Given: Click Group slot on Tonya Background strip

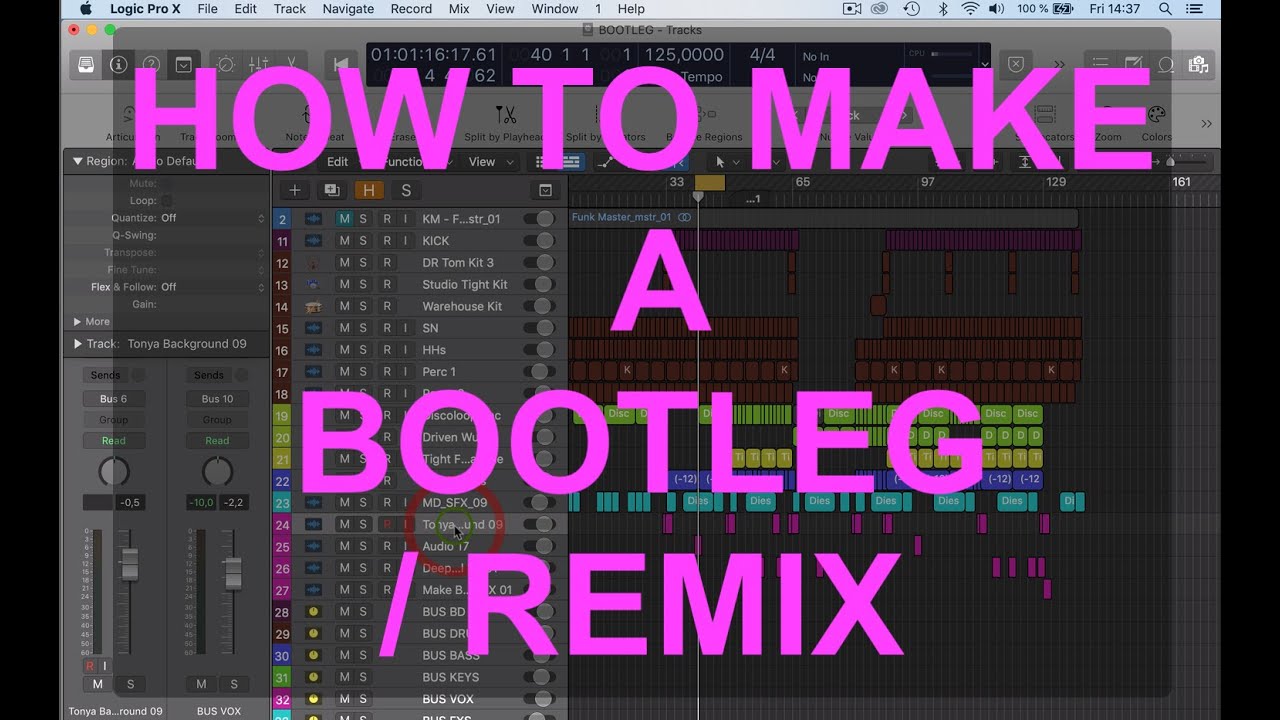Looking at the screenshot, I should tap(114, 420).
